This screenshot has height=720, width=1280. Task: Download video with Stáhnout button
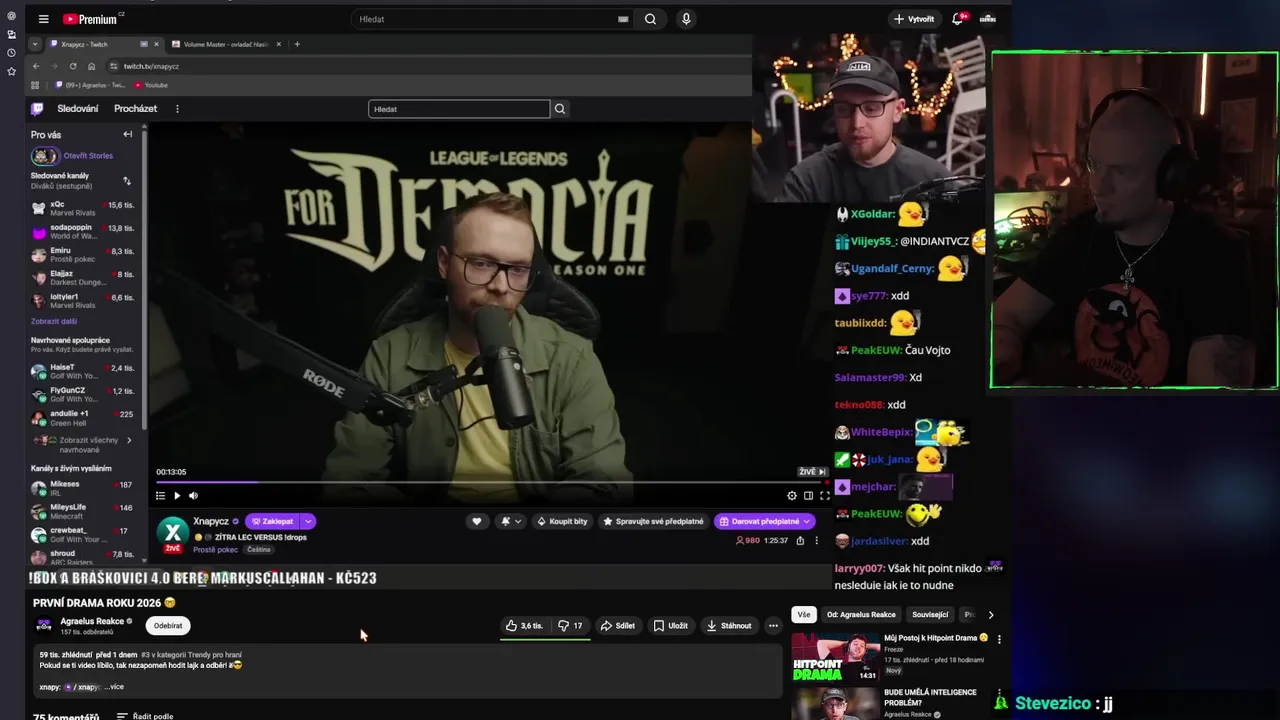729,626
